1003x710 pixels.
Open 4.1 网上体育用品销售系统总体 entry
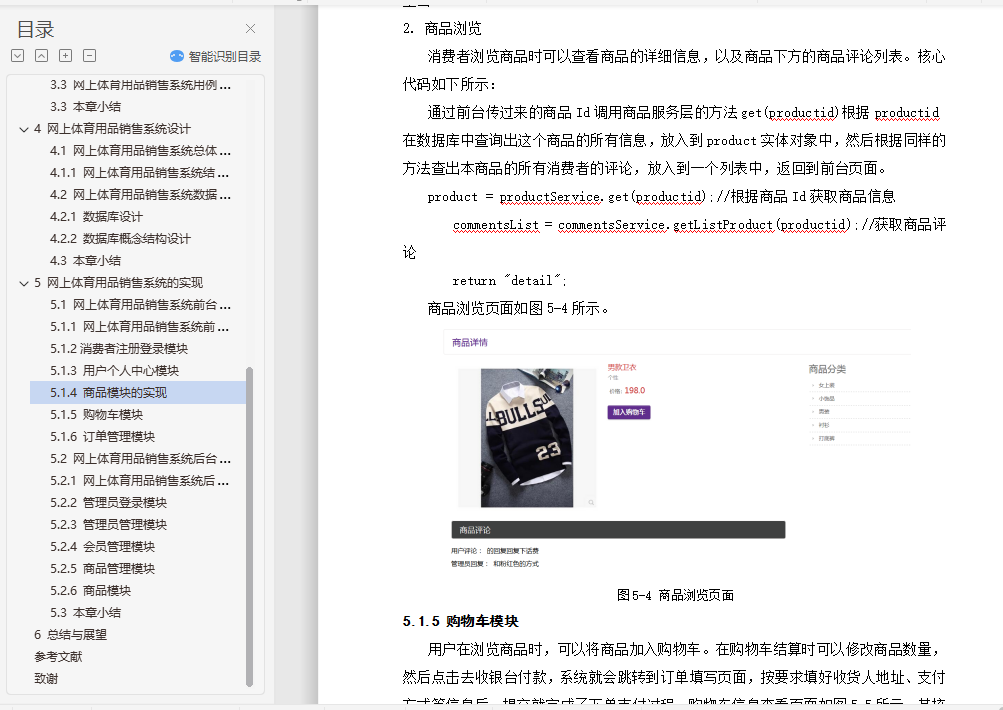pyautogui.click(x=140, y=151)
